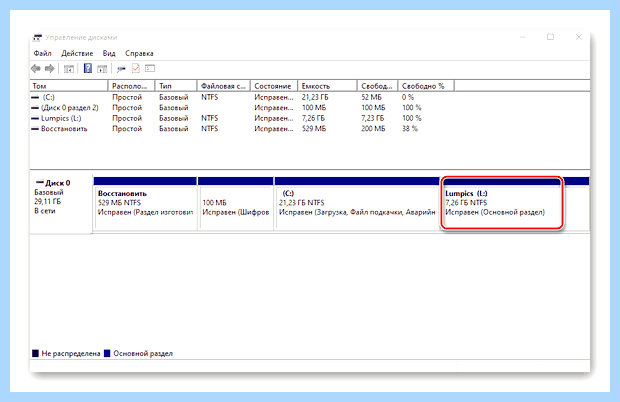
Task: Click the key-shaped toolbar icon
Action: [x=121, y=69]
